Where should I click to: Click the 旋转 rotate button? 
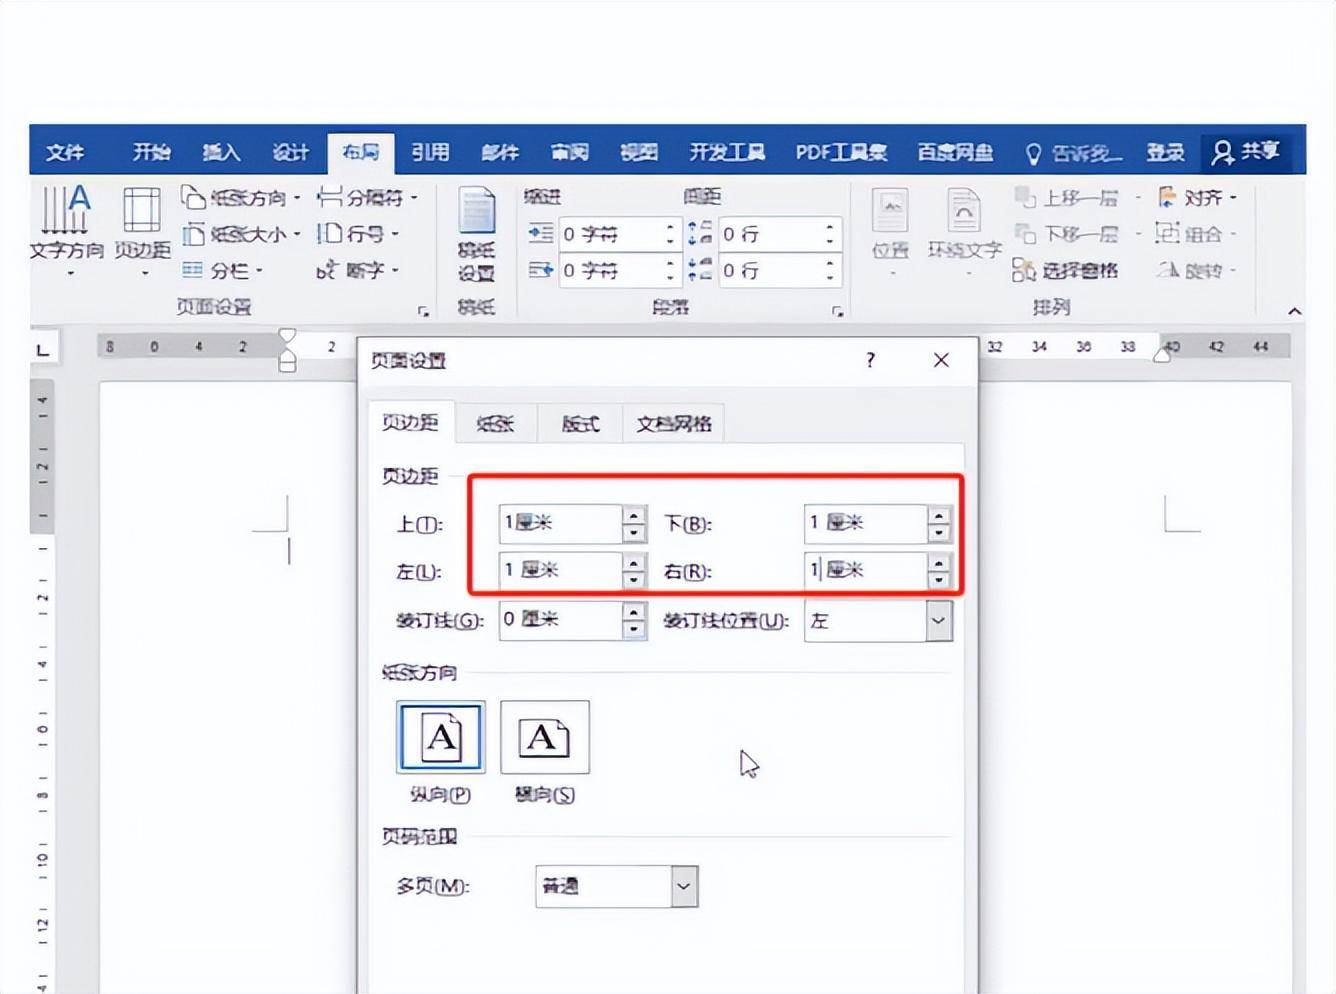pyautogui.click(x=1196, y=270)
